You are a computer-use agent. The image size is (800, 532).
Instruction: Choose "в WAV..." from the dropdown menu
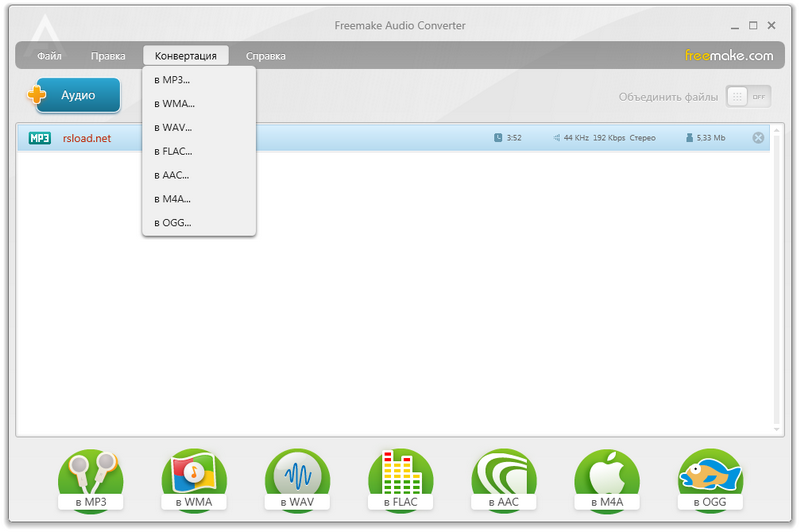click(x=199, y=128)
